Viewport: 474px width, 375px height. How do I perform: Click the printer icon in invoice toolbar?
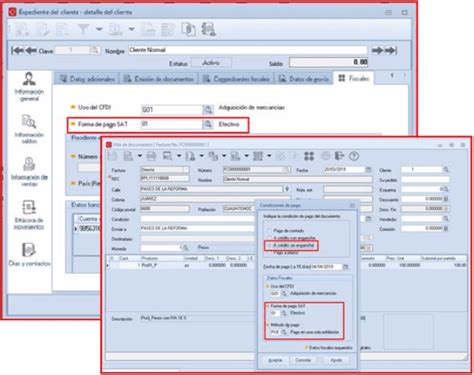[x=151, y=156]
